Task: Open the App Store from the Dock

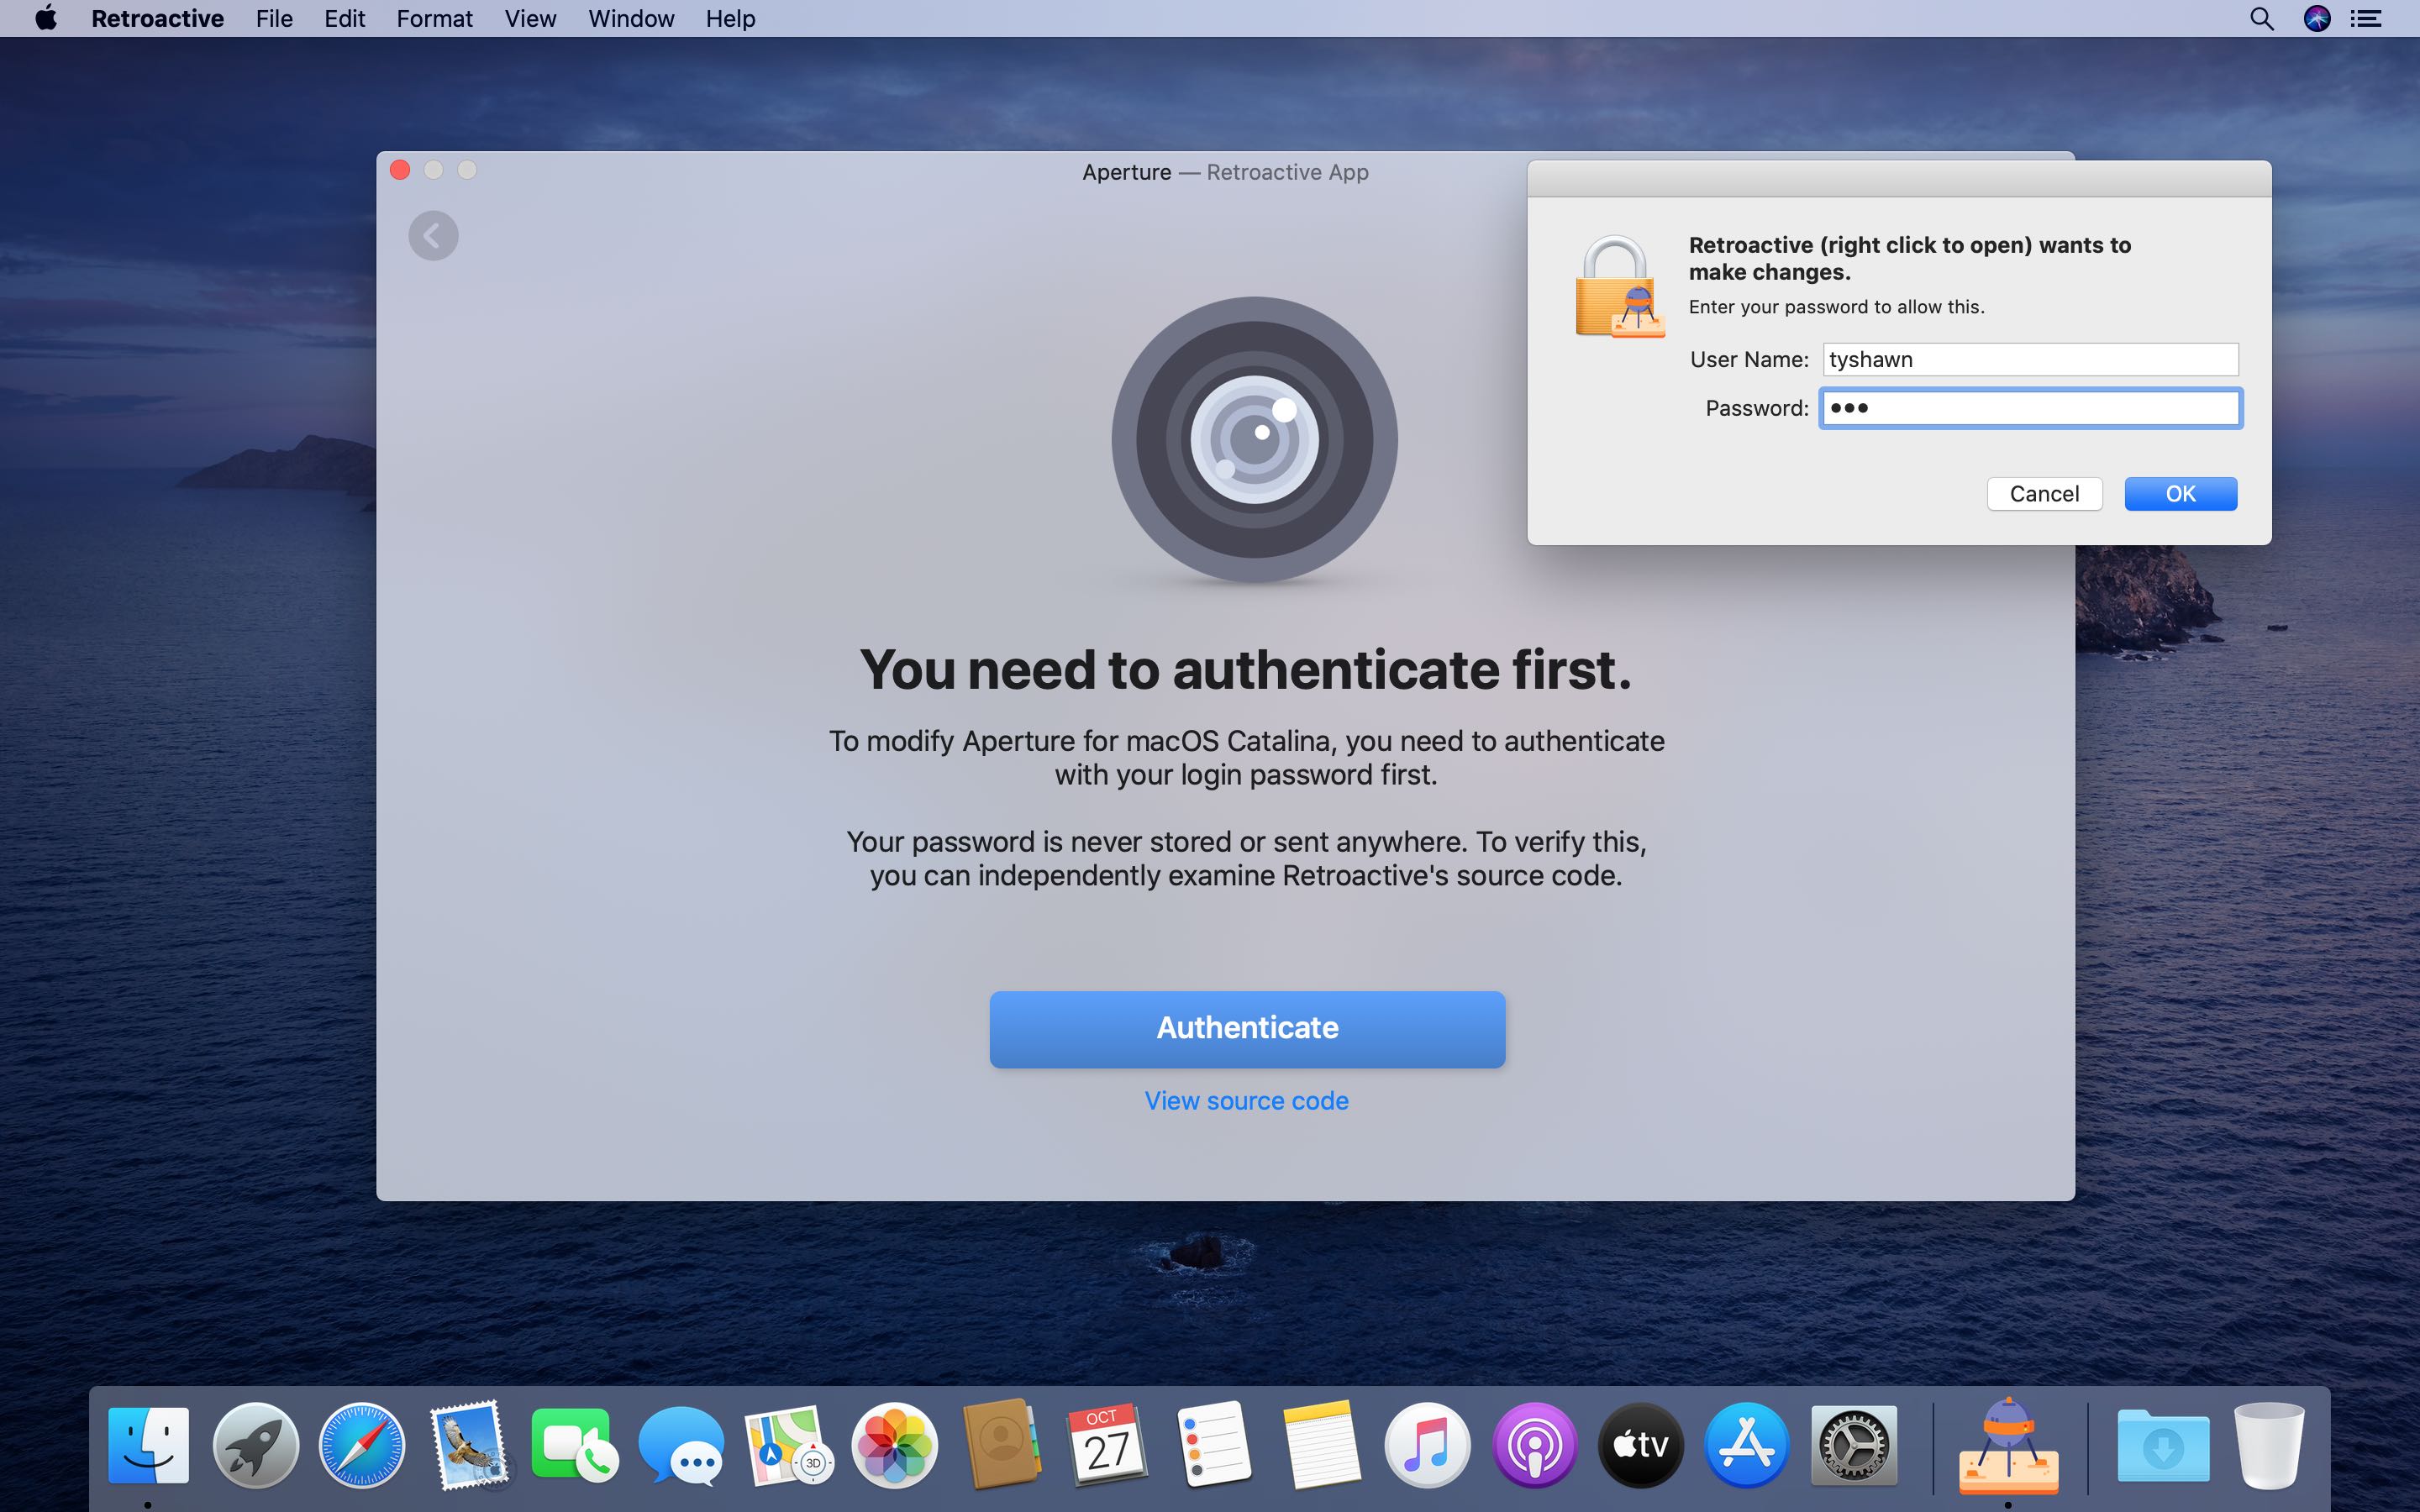Action: (x=1746, y=1446)
